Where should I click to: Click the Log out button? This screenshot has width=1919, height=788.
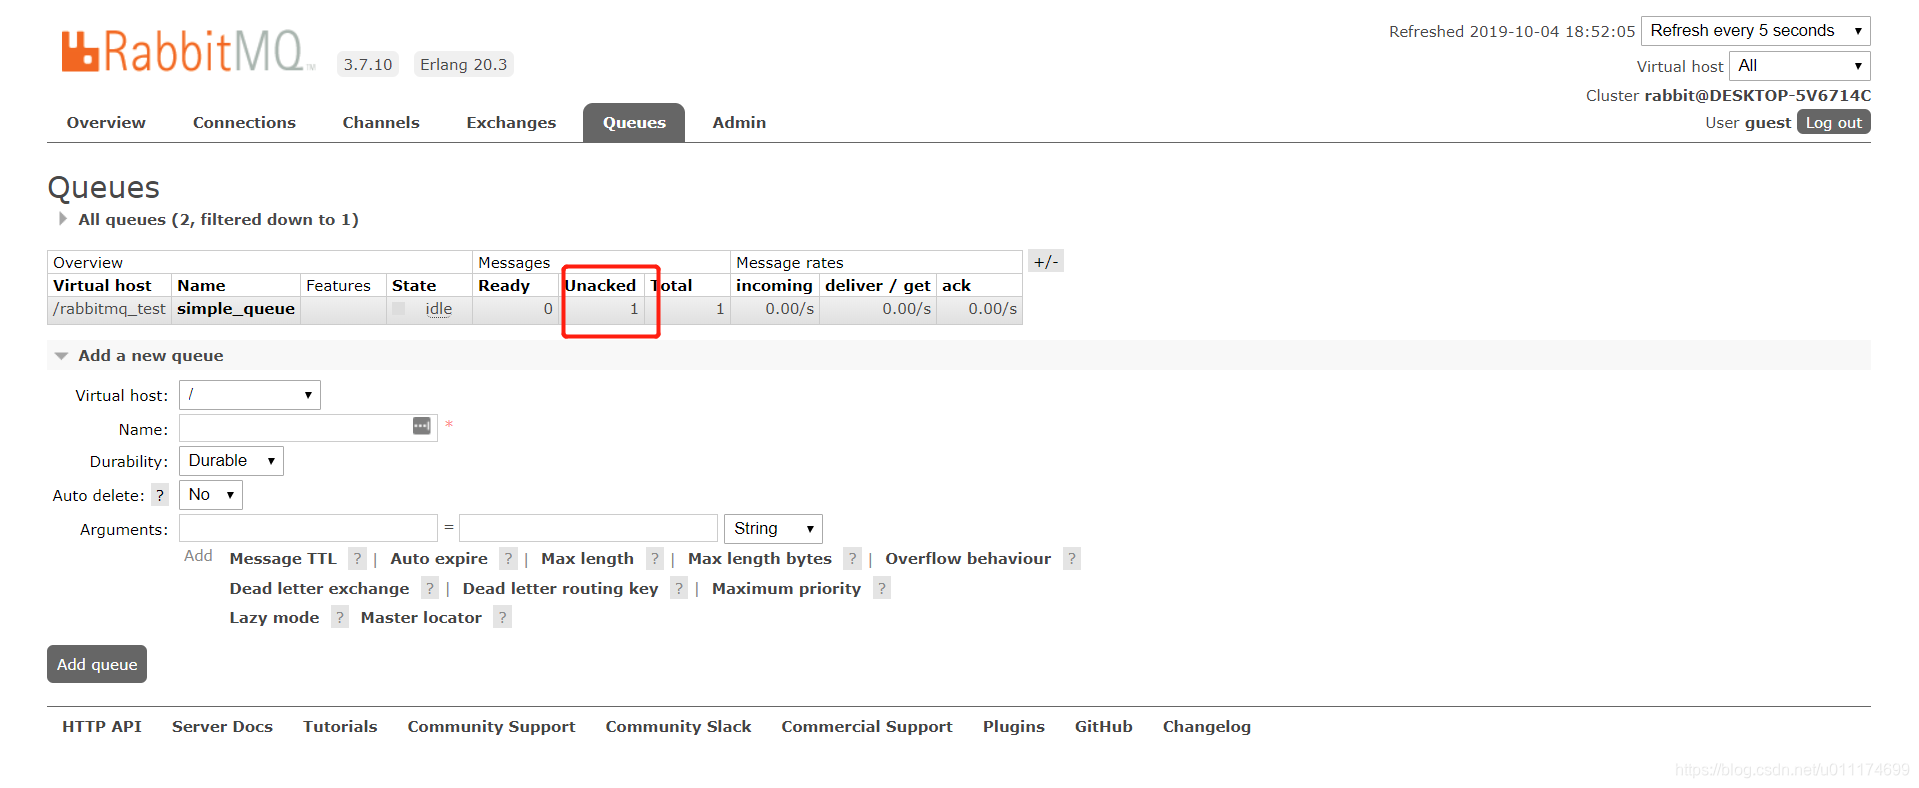1833,122
